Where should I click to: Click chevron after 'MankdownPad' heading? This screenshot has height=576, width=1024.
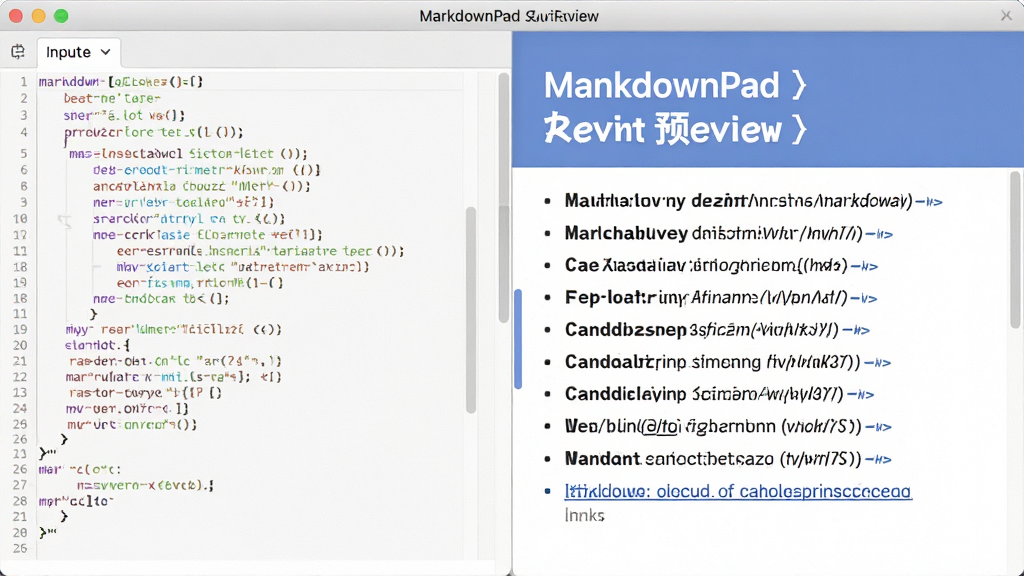799,86
